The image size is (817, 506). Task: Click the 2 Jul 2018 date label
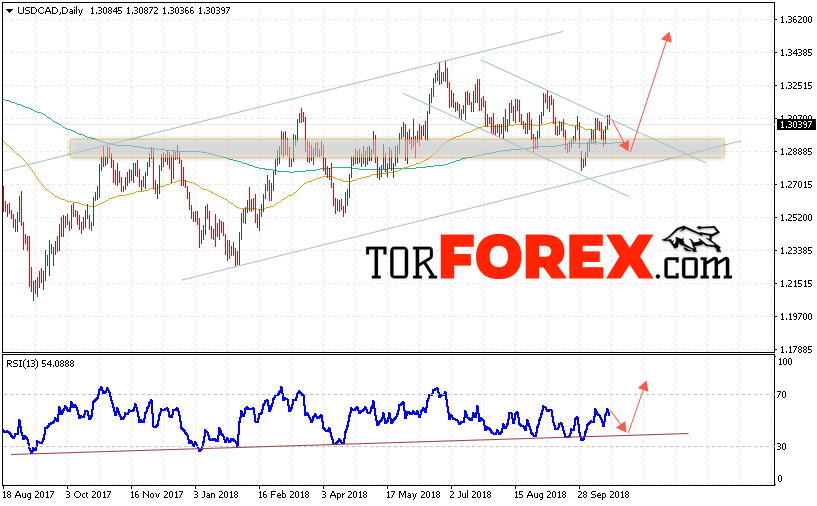coord(471,495)
